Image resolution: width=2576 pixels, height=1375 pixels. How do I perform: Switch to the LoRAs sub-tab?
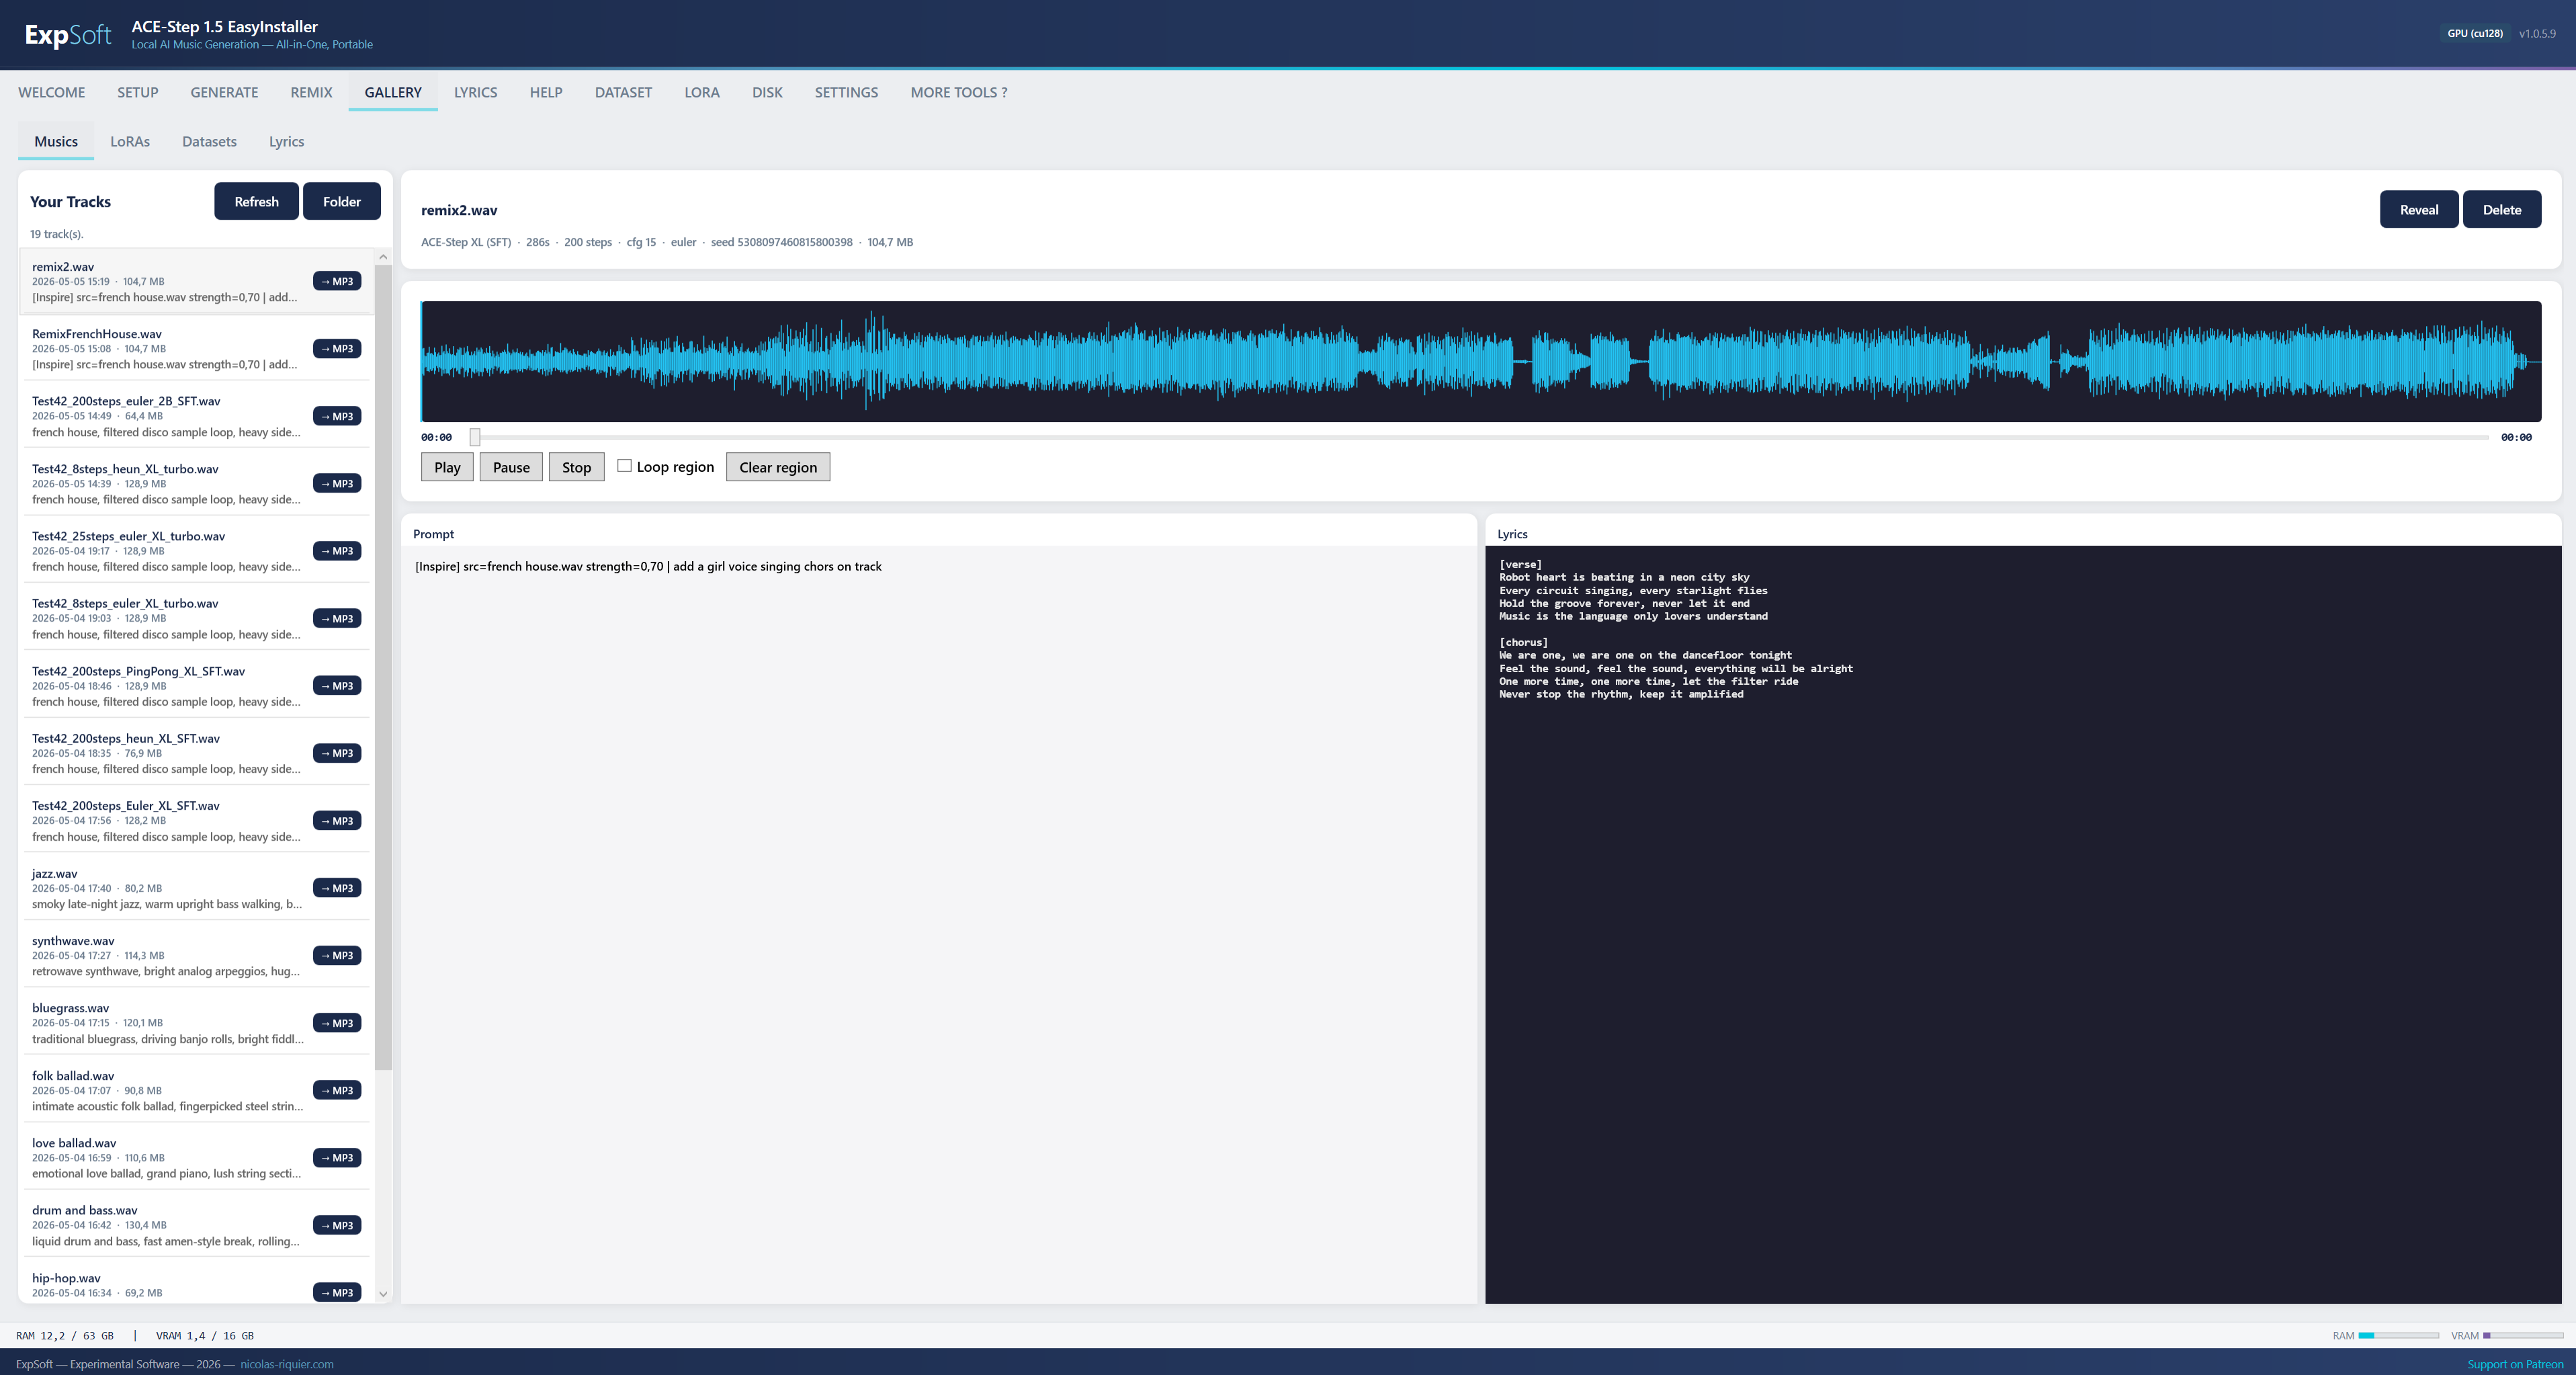click(x=130, y=141)
